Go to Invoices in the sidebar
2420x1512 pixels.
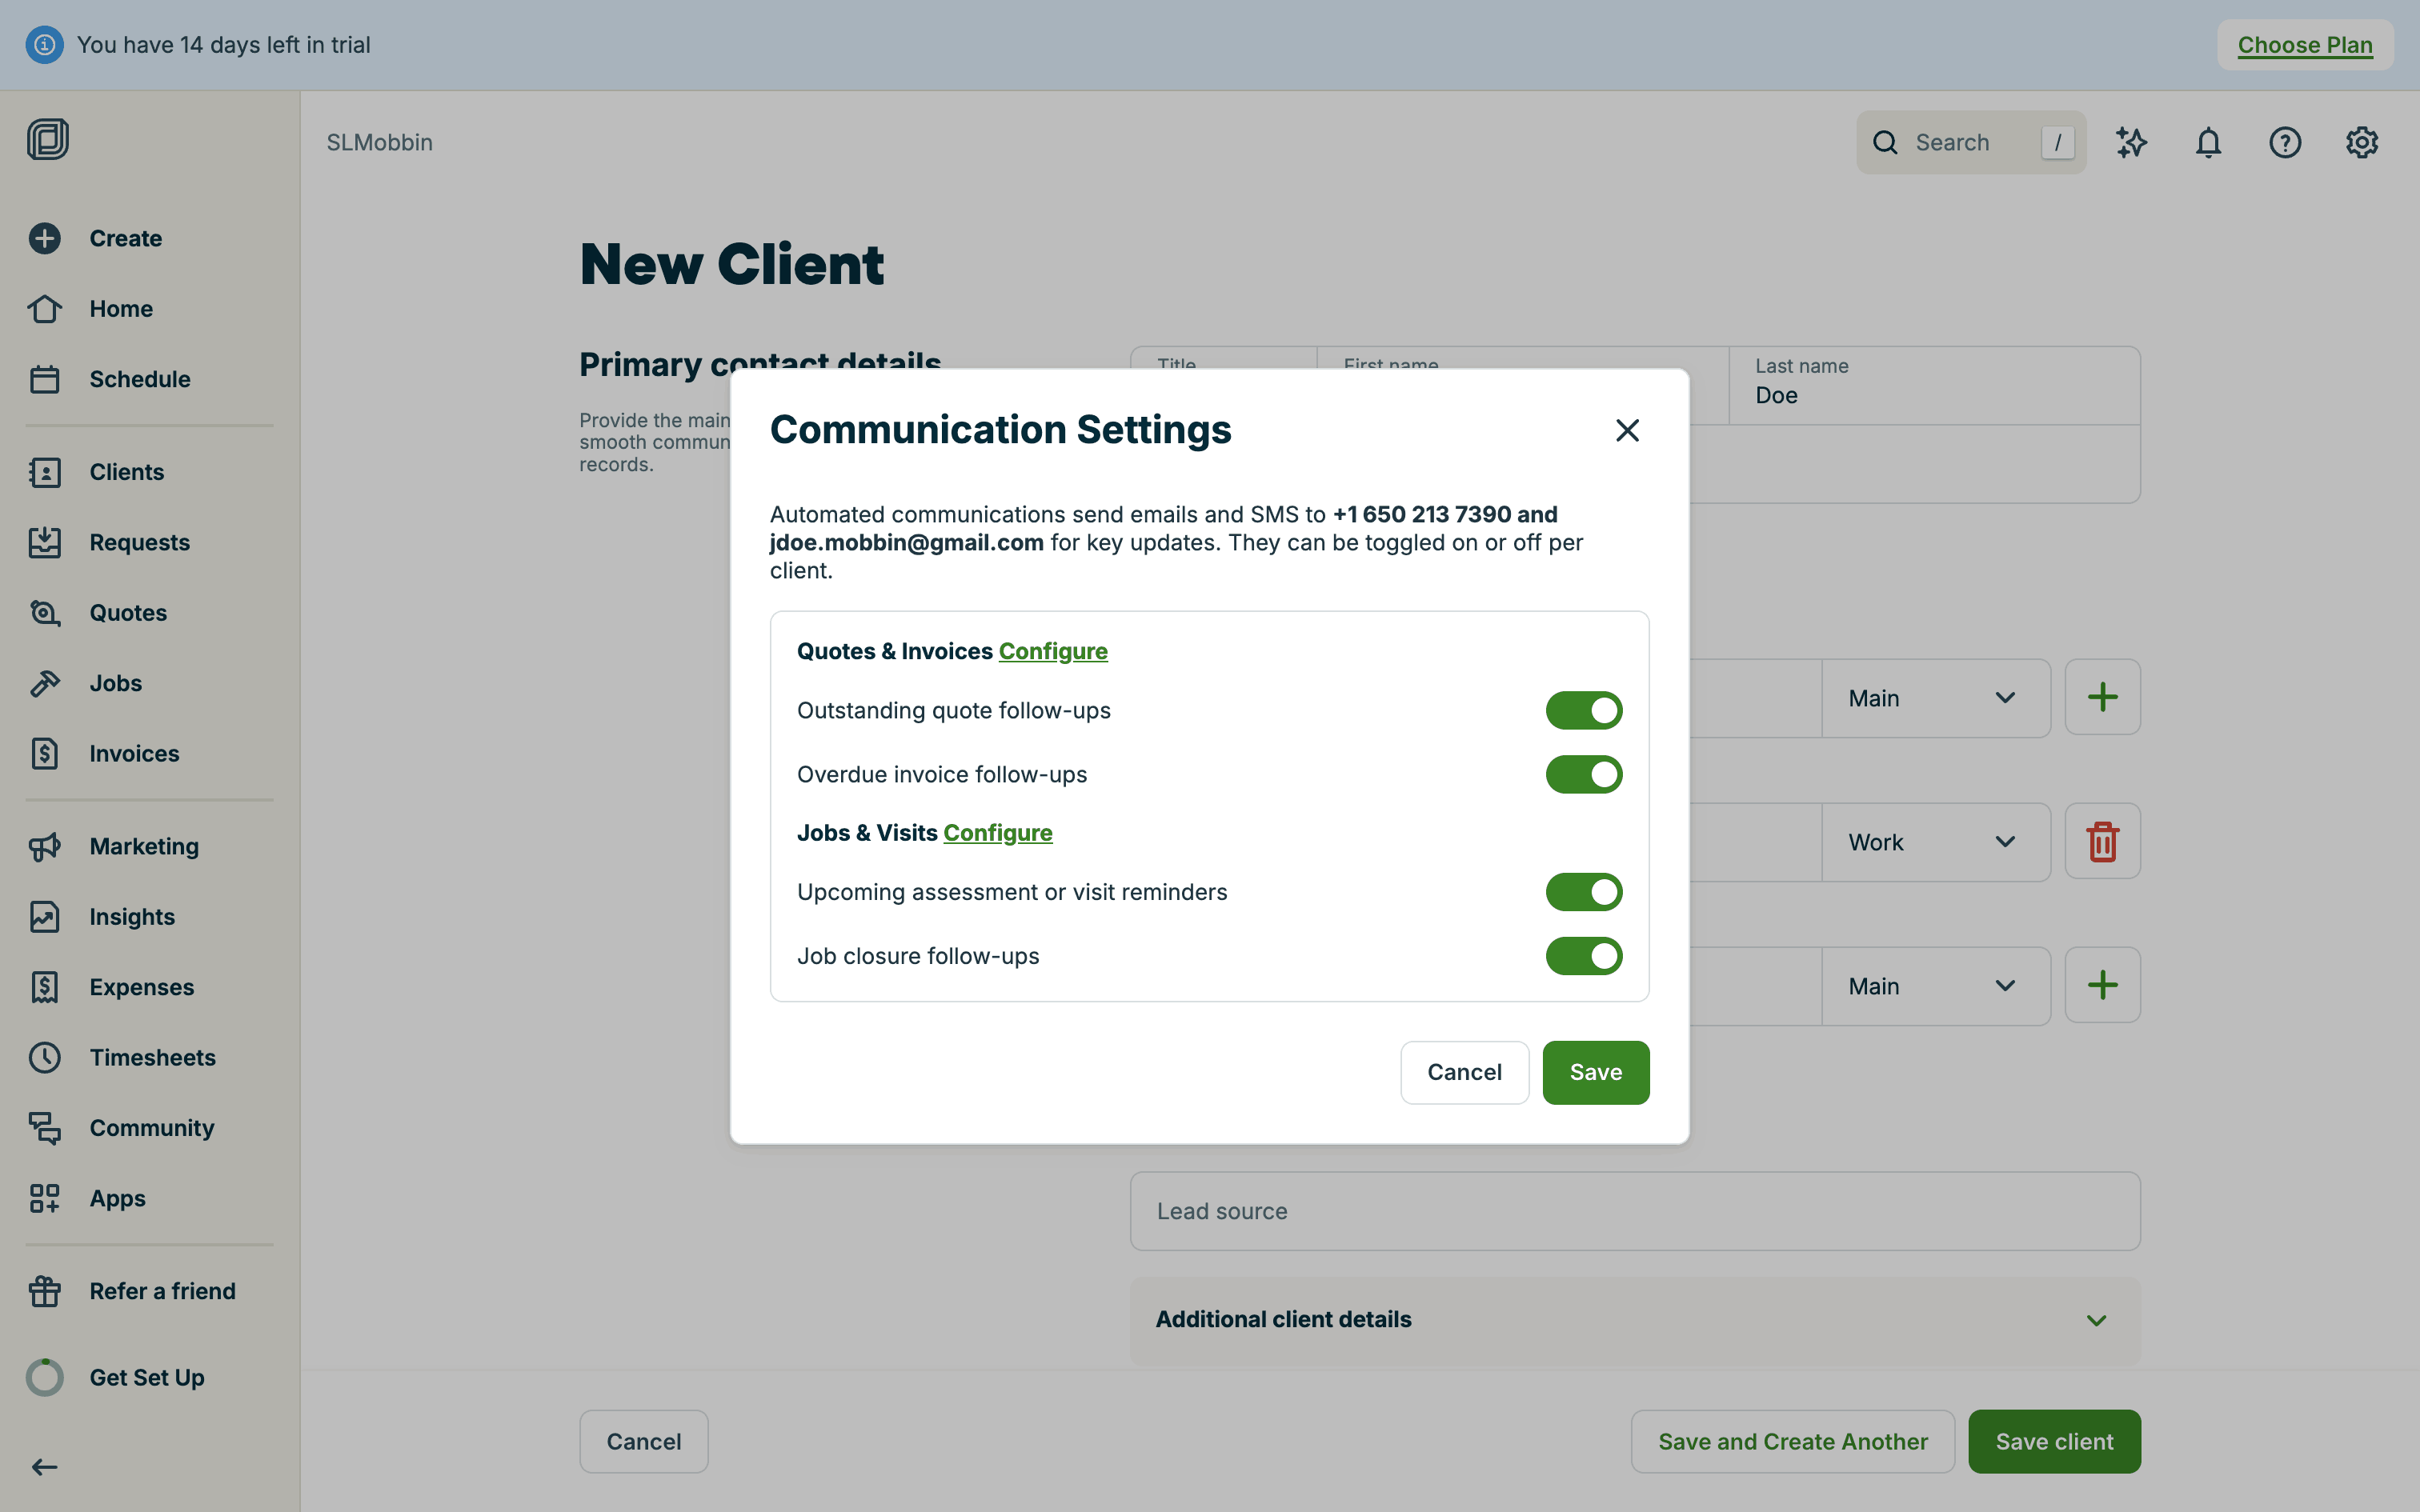(x=134, y=754)
